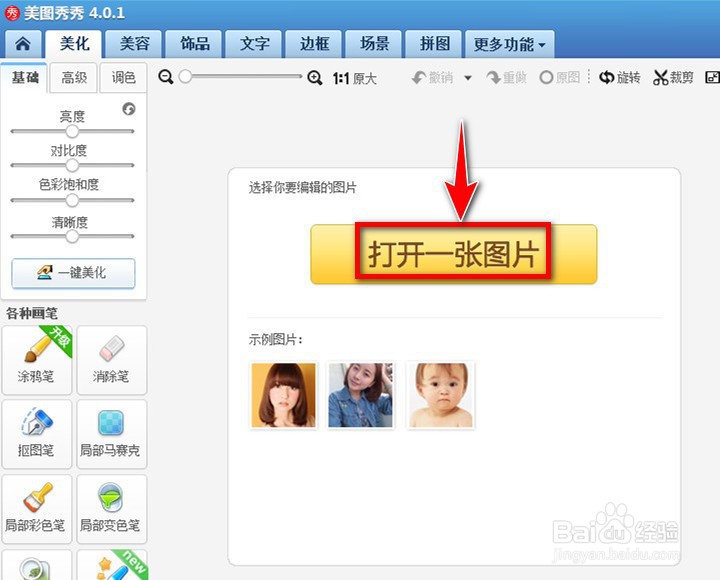Click the zoom out magnifier icon

(x=166, y=77)
